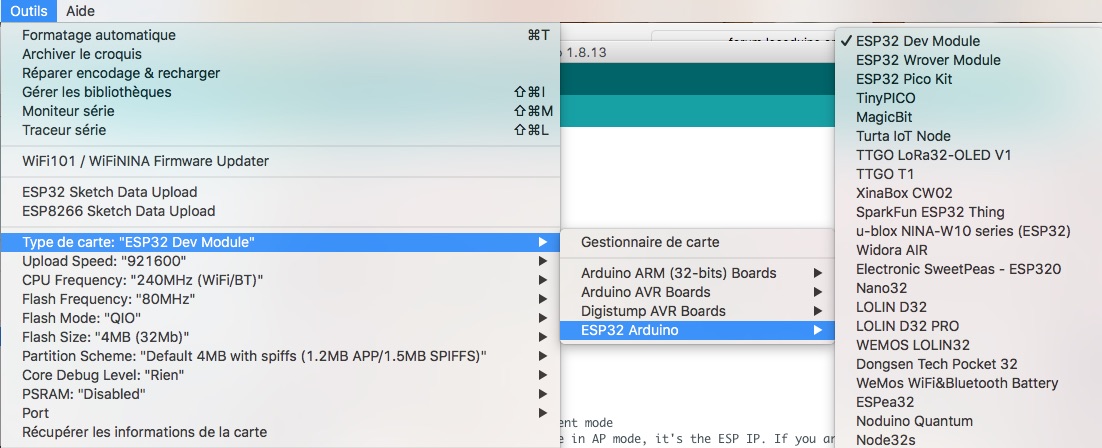This screenshot has width=1102, height=448.
Task: Select TTGO T1 board
Action: point(968,174)
